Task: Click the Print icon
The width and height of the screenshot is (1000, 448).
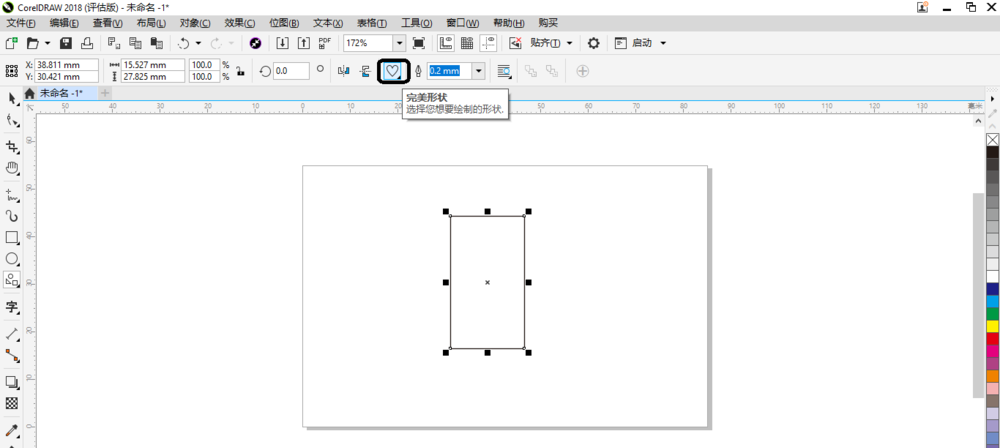Action: 87,43
